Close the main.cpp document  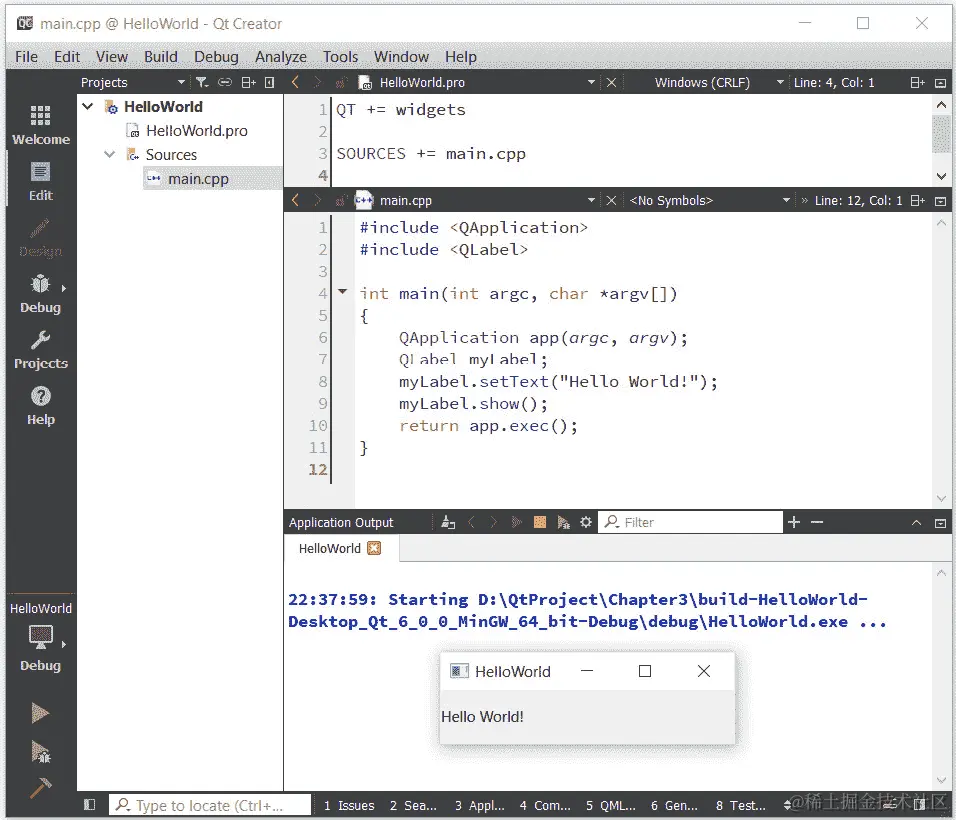[612, 201]
